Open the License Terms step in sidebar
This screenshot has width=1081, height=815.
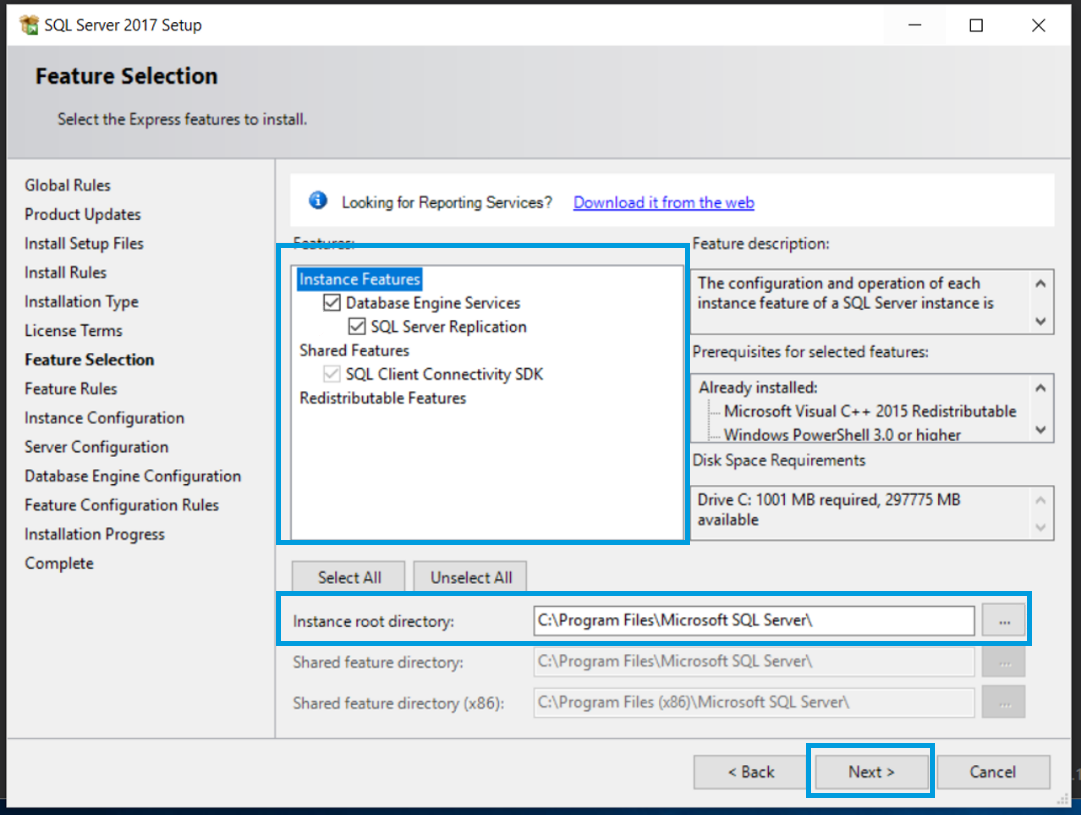[x=73, y=330]
